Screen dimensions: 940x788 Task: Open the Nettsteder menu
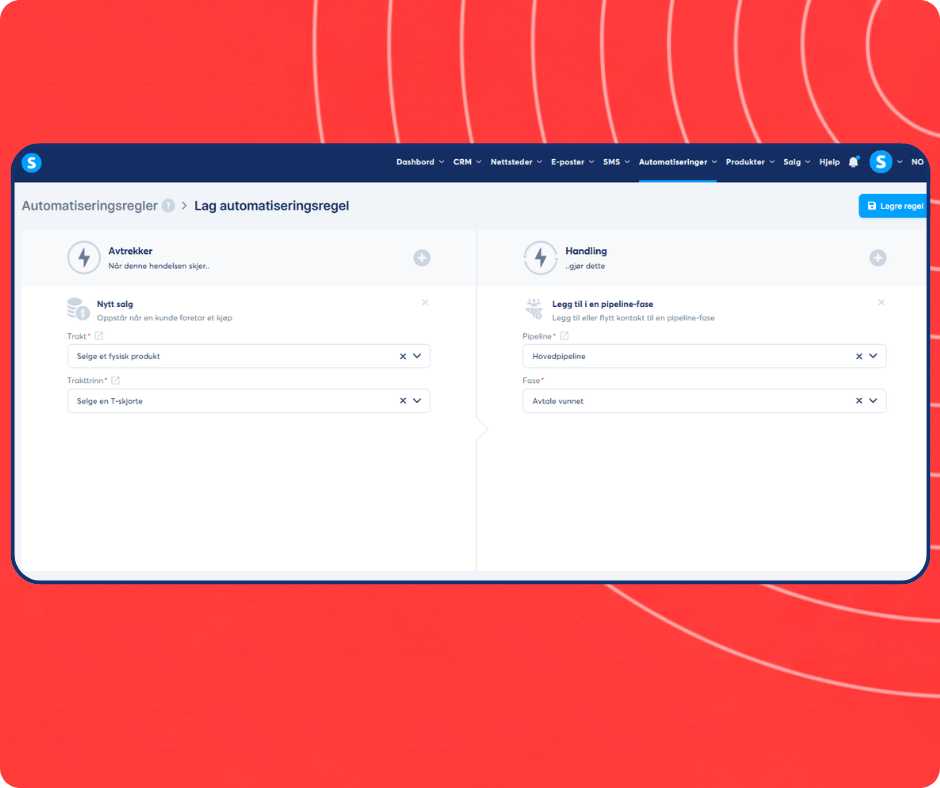[516, 162]
